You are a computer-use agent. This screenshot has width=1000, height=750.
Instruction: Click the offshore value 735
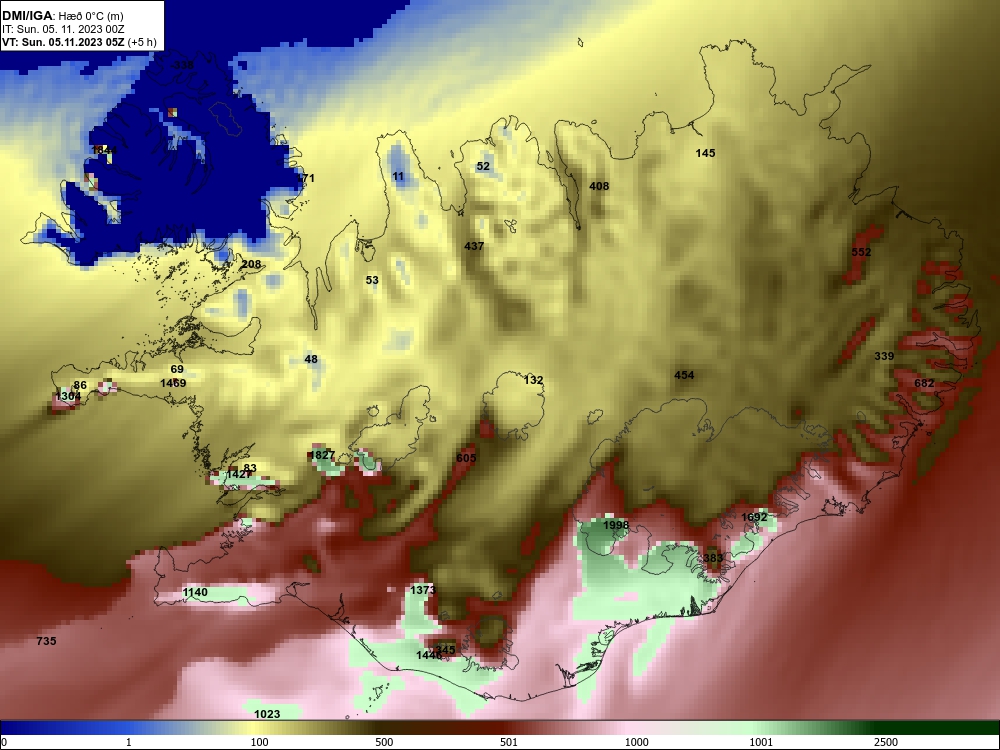46,642
